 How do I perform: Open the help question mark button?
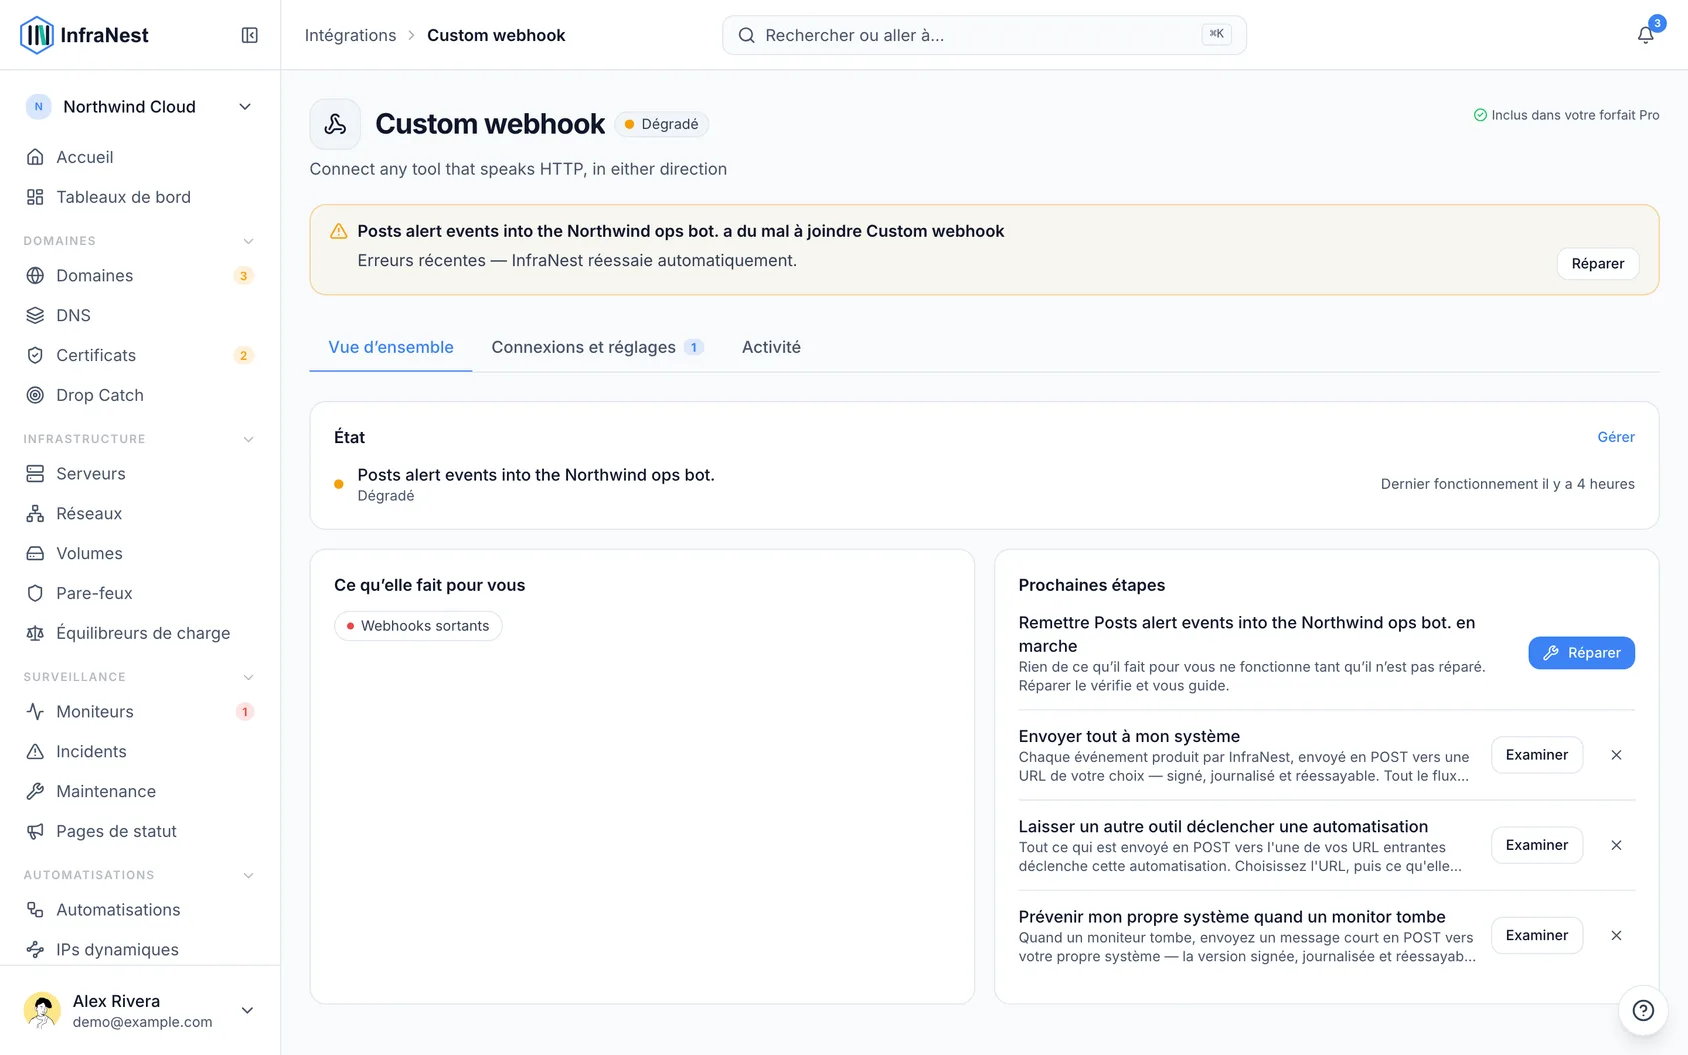pyautogui.click(x=1643, y=1010)
